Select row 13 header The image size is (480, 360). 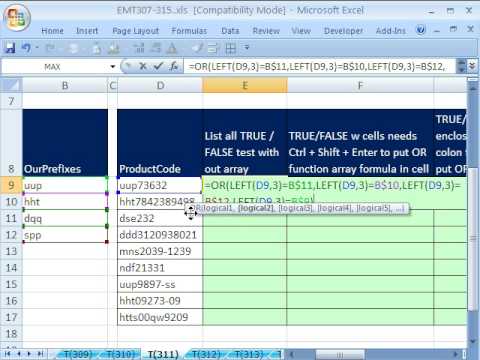[11, 251]
